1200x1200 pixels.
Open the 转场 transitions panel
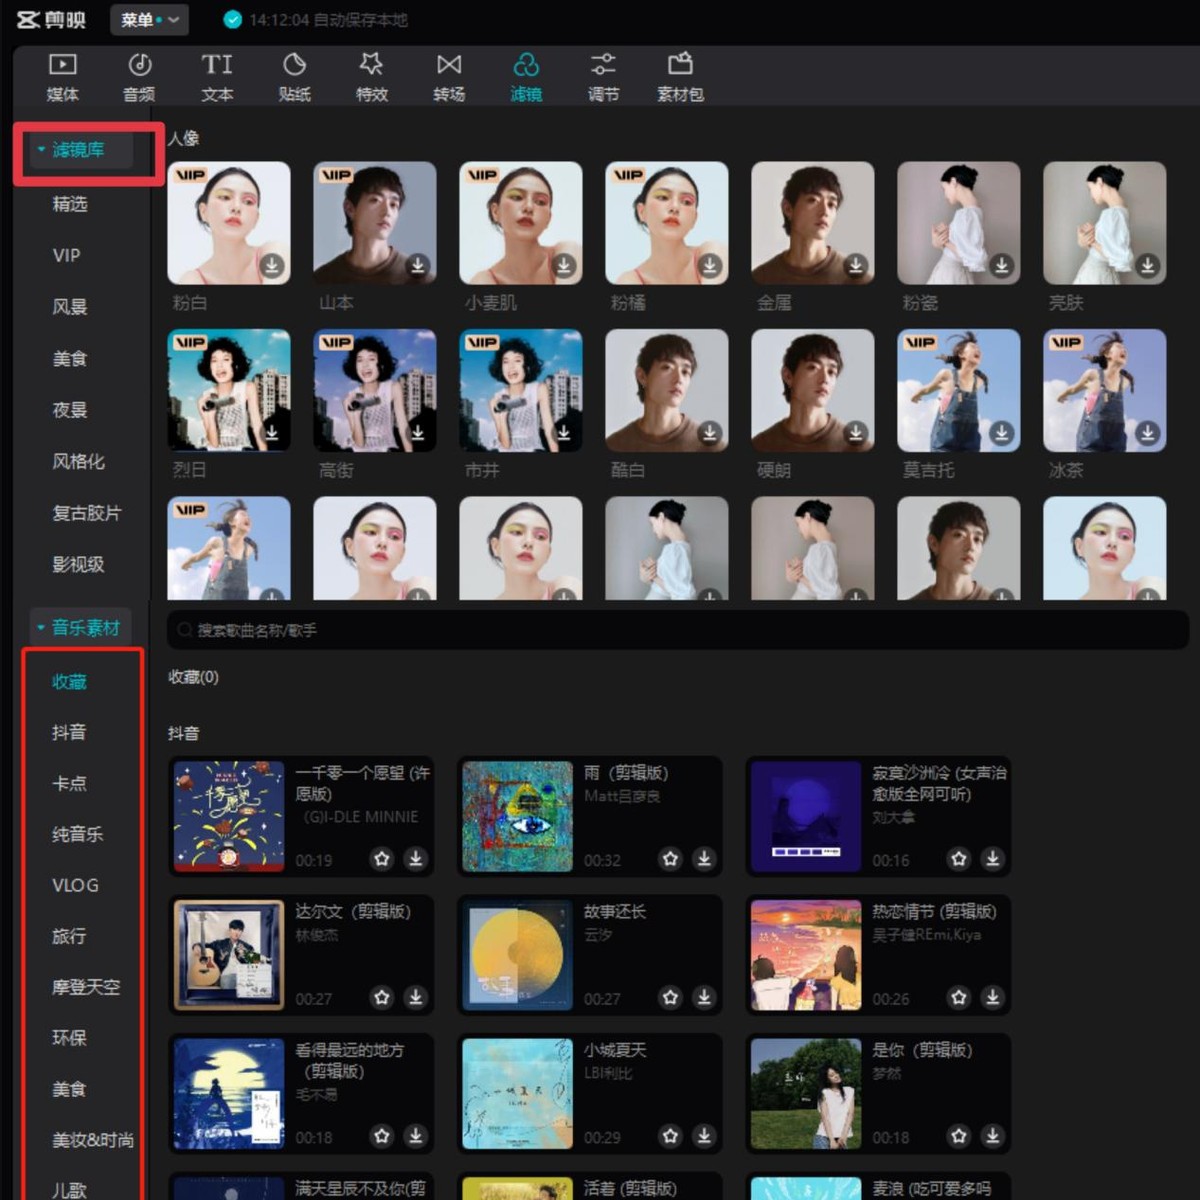[x=448, y=75]
